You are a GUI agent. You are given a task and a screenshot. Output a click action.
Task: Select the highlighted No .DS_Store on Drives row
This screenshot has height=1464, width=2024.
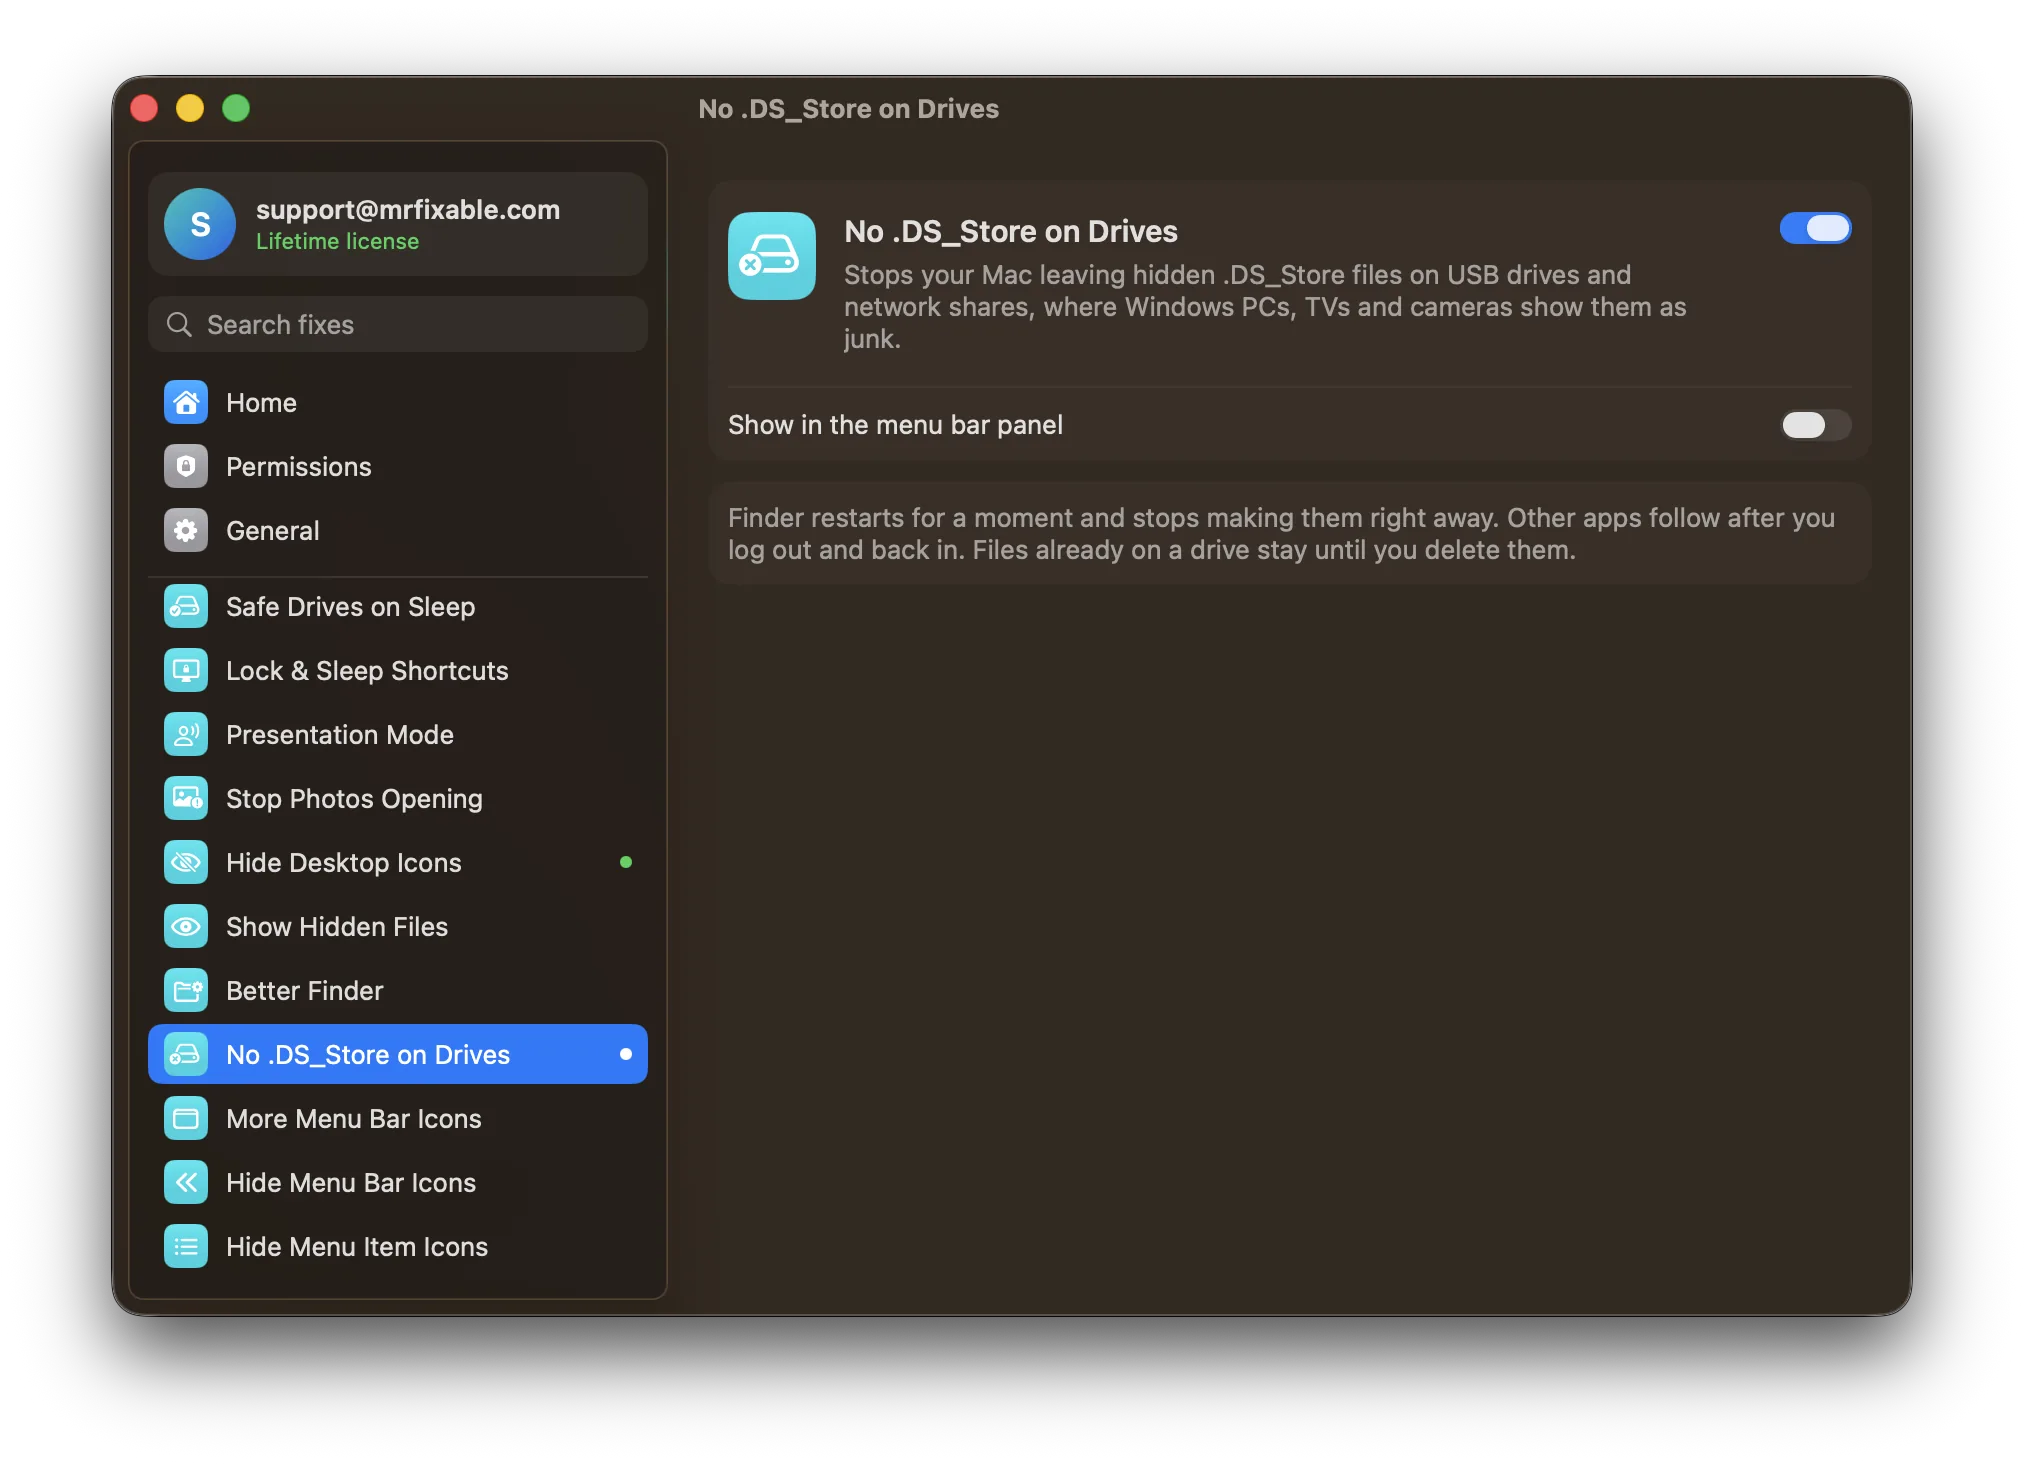coord(398,1054)
